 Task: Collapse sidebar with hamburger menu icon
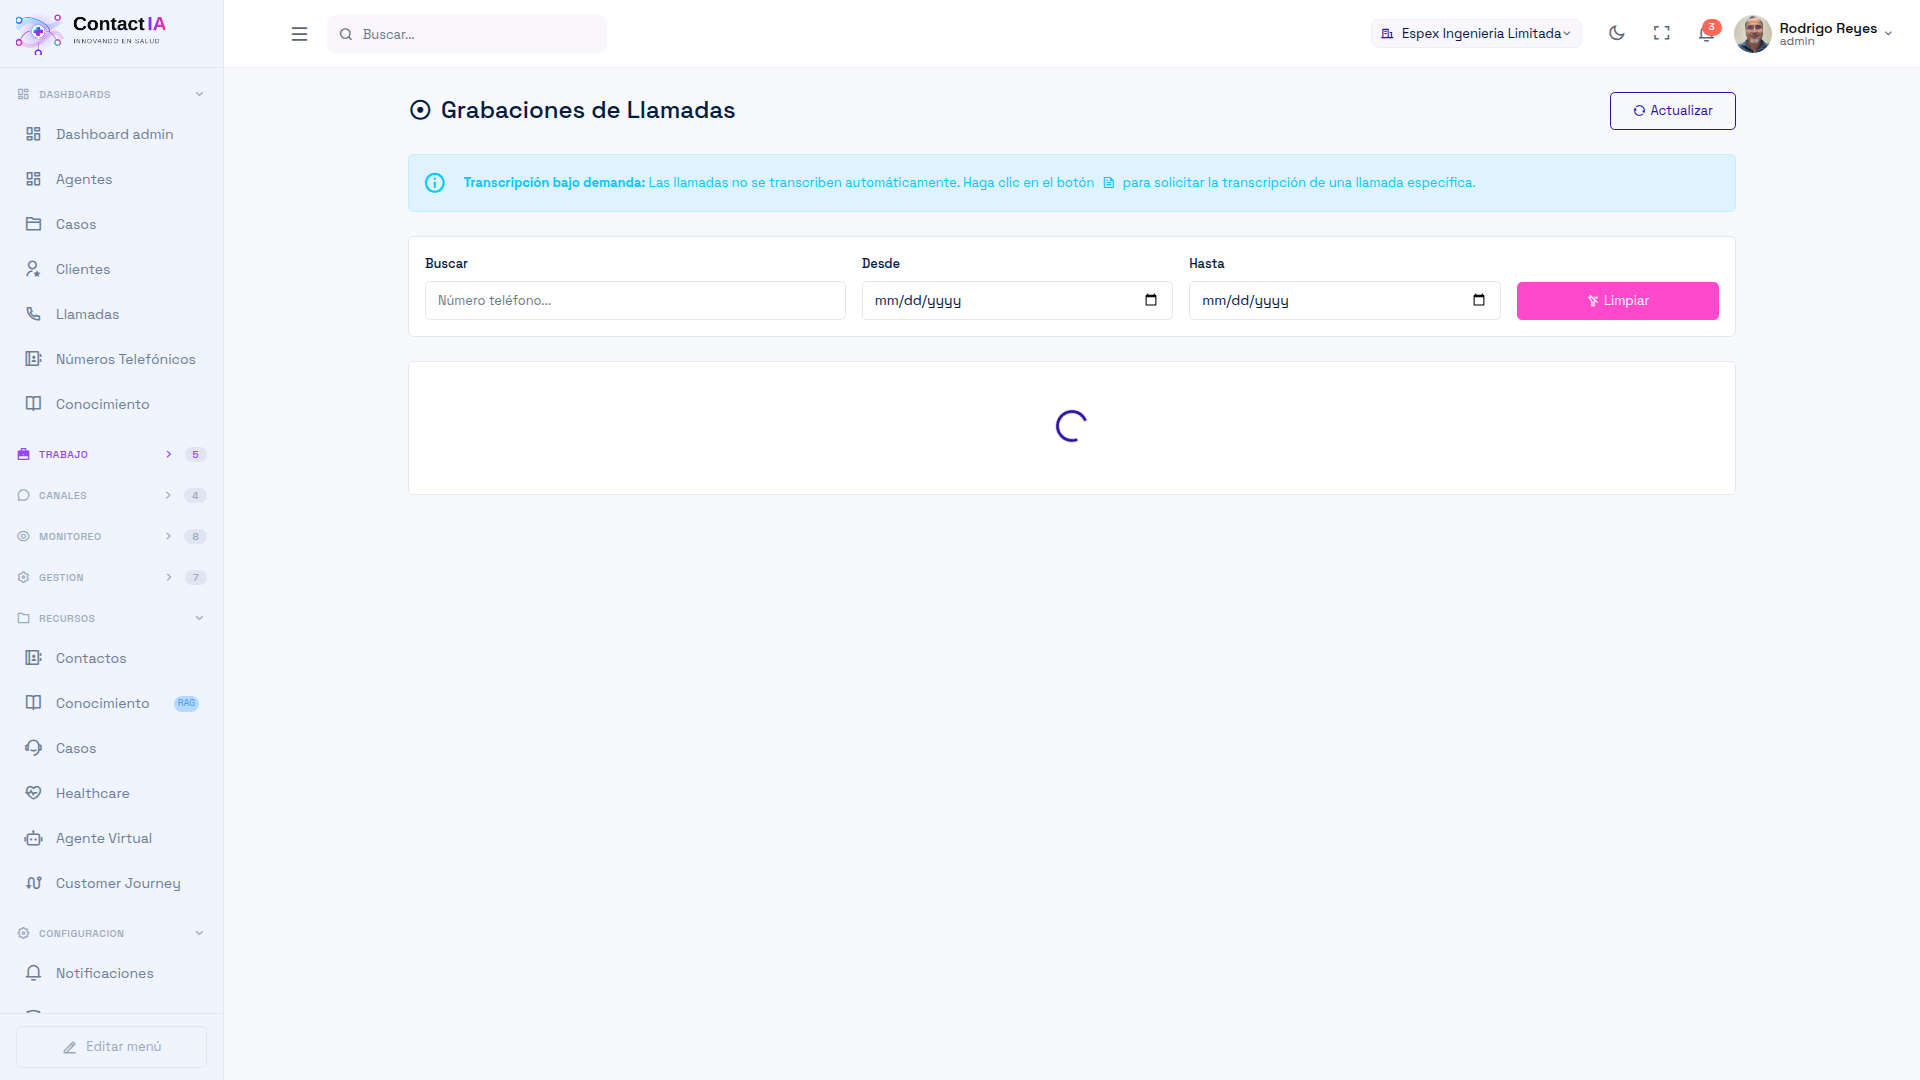tap(299, 34)
